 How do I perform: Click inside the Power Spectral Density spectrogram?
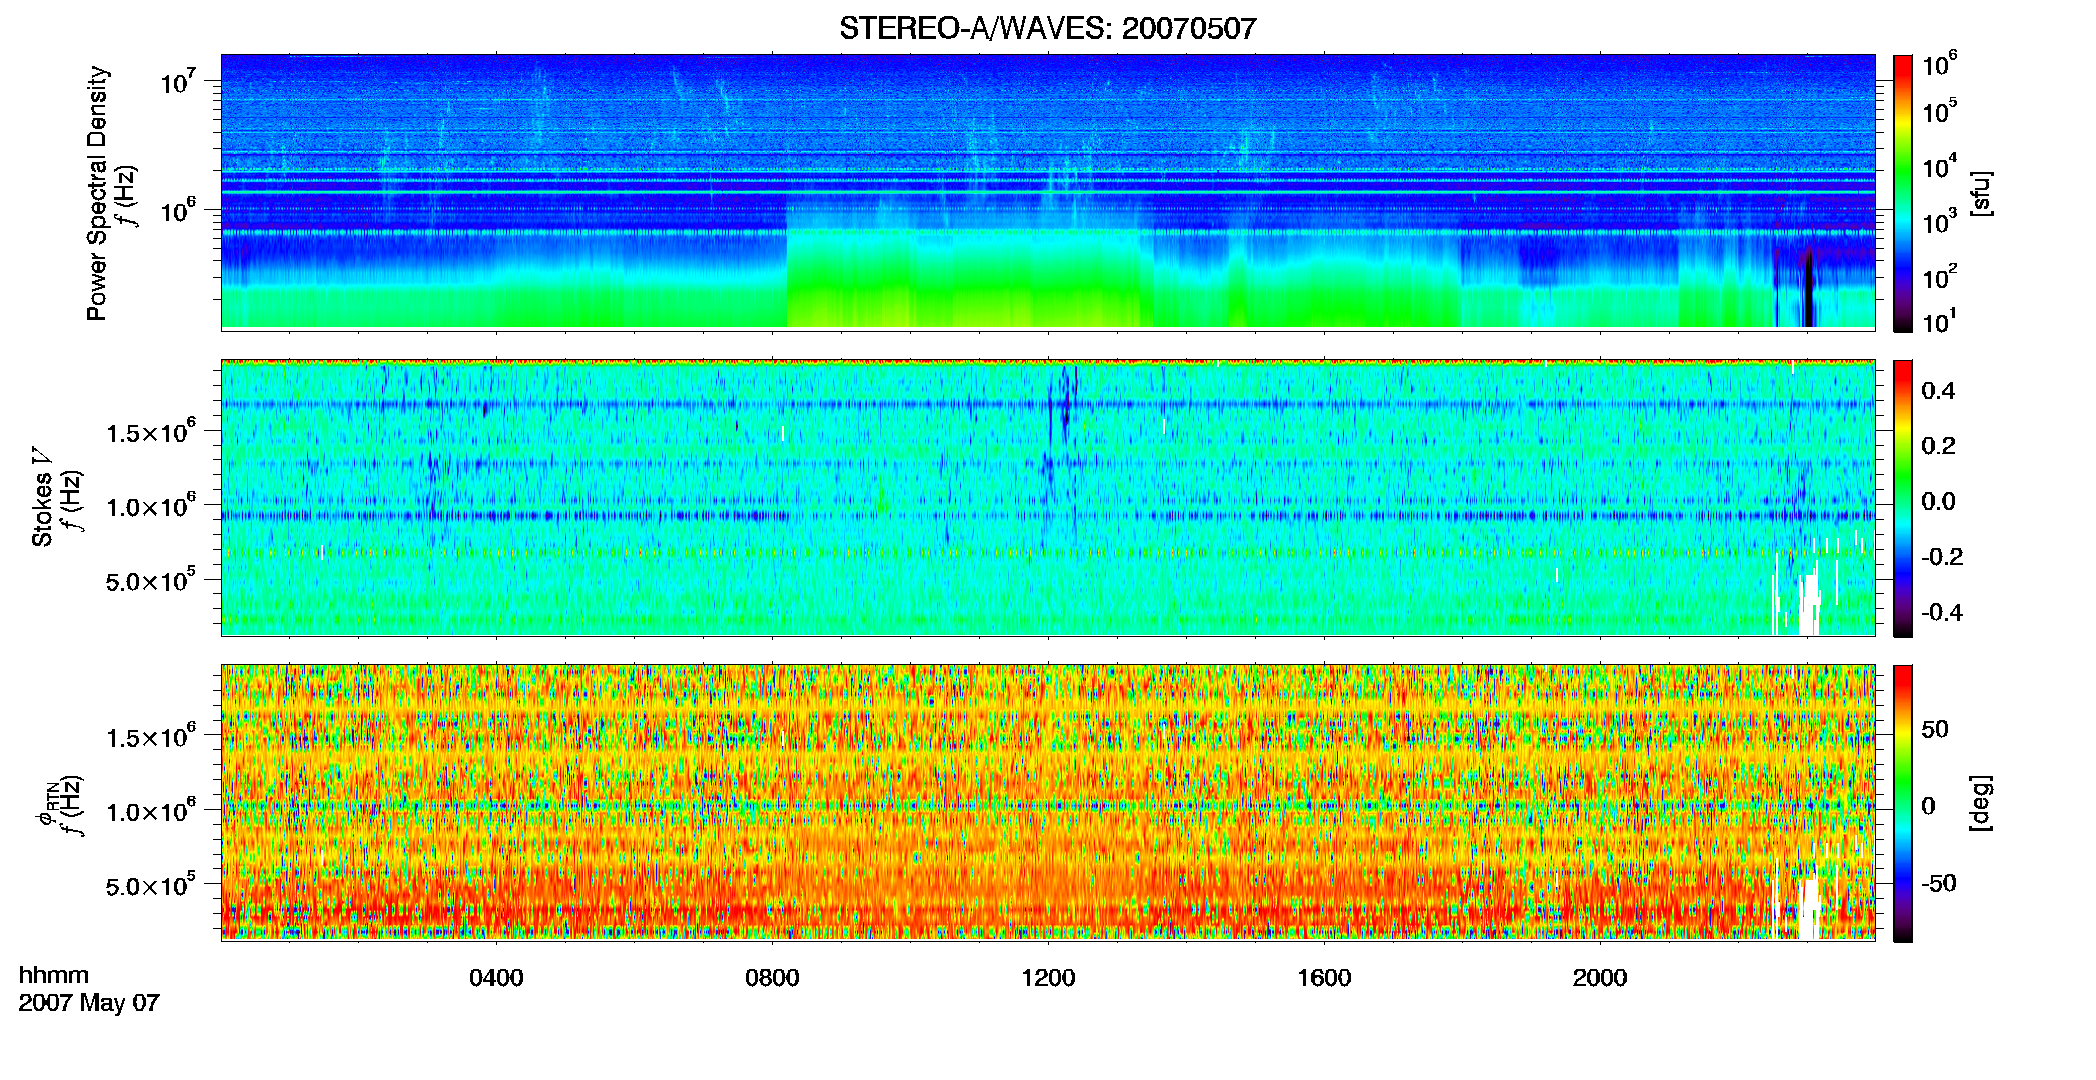[1048, 191]
